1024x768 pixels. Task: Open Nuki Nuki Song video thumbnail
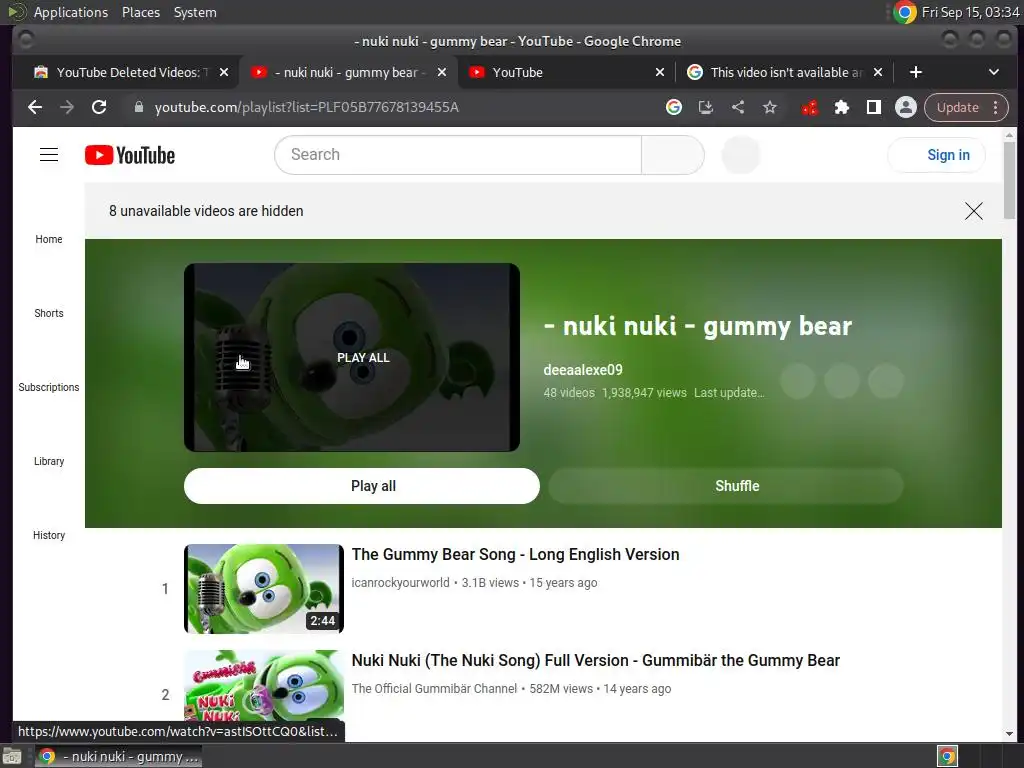click(264, 686)
